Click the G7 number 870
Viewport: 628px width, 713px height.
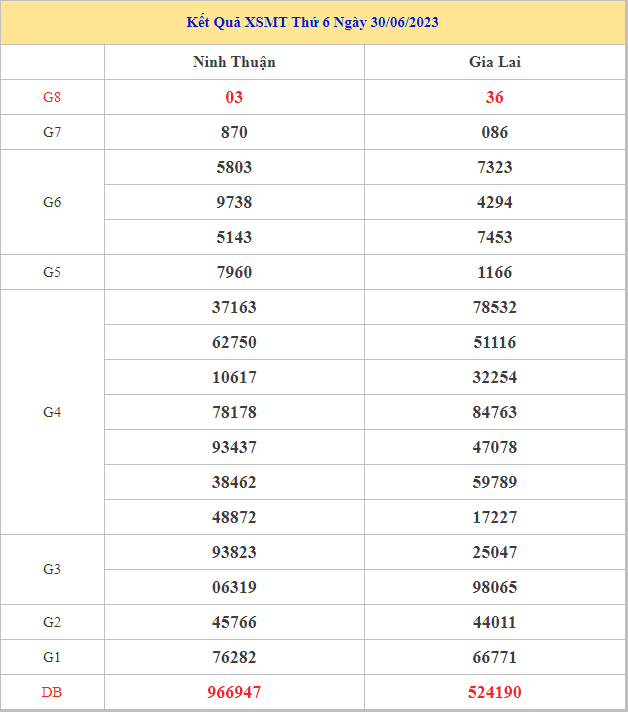coord(234,132)
